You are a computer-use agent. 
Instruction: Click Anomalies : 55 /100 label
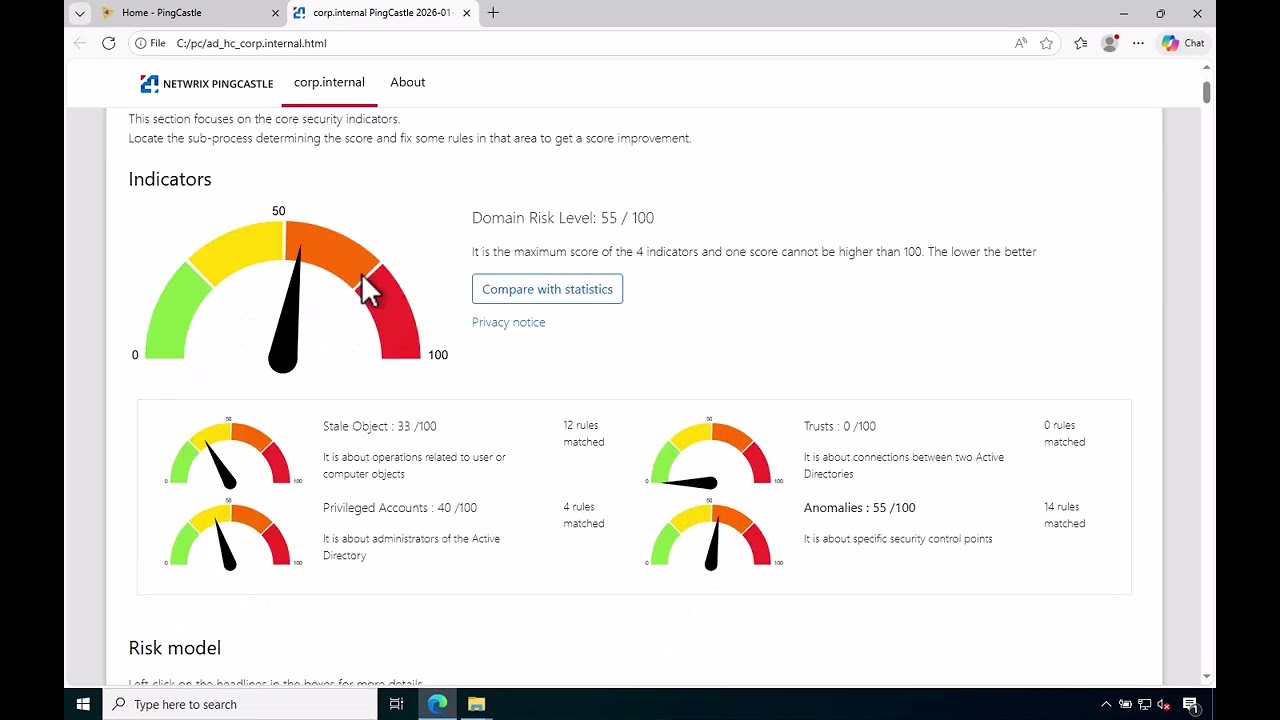click(860, 508)
